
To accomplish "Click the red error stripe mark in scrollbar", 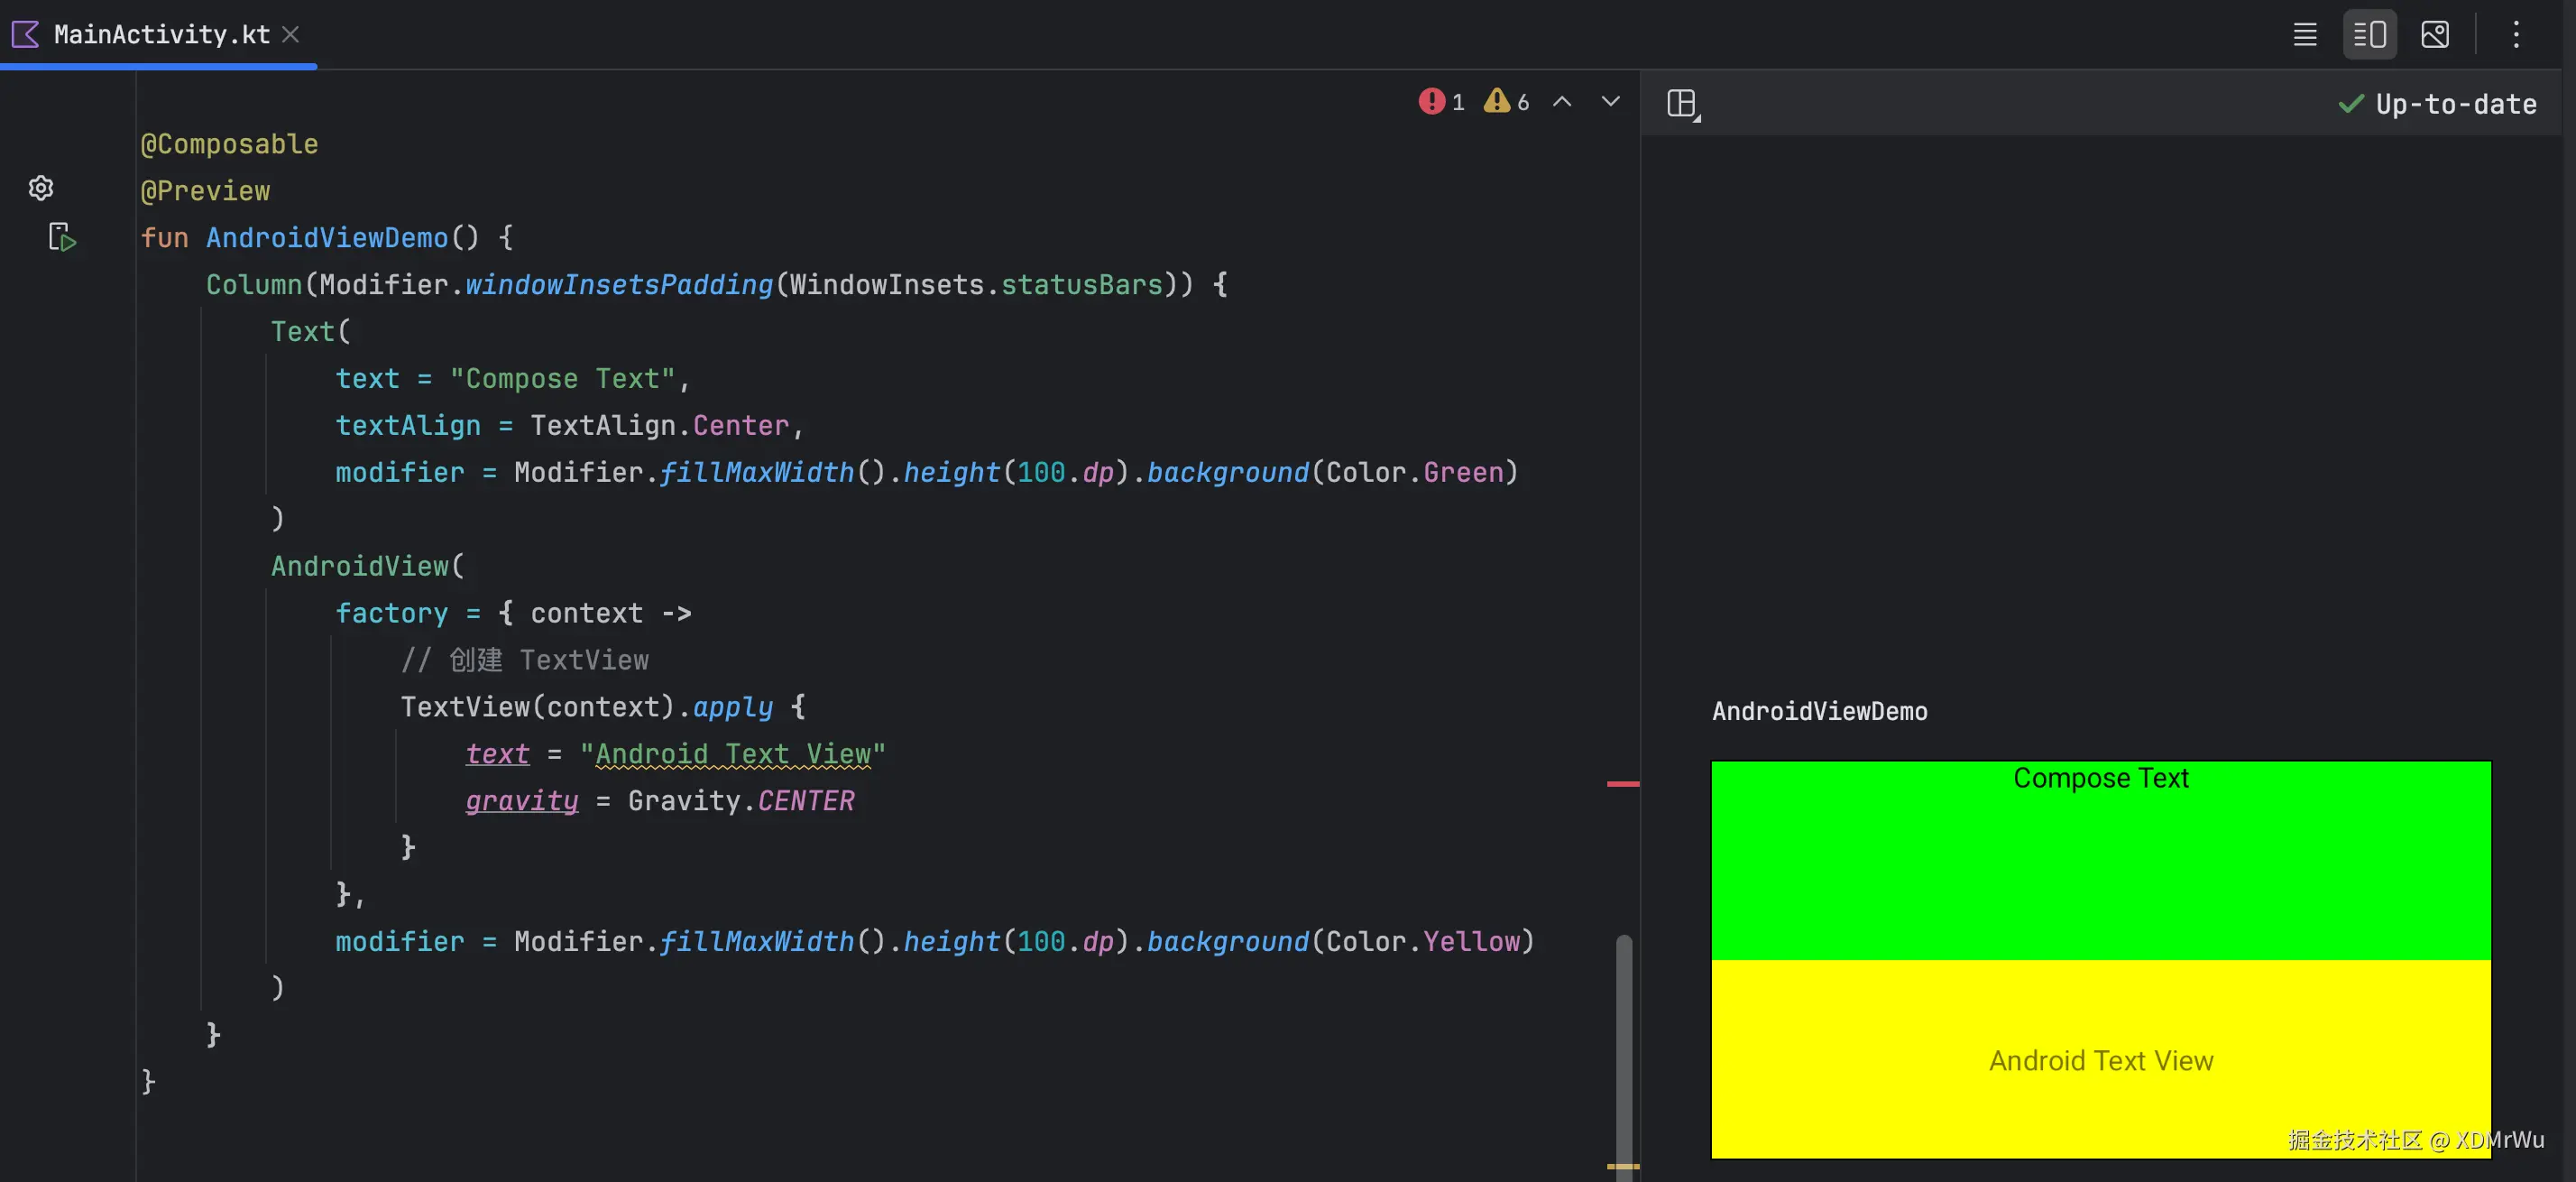I will pos(1622,784).
